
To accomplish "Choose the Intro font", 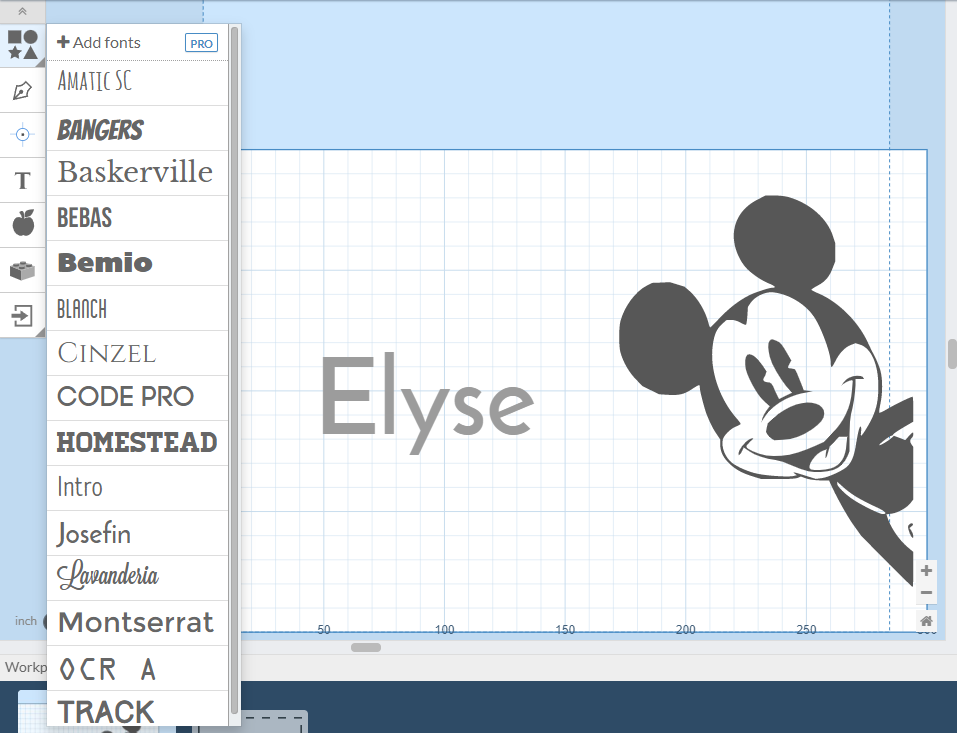I will [x=137, y=488].
